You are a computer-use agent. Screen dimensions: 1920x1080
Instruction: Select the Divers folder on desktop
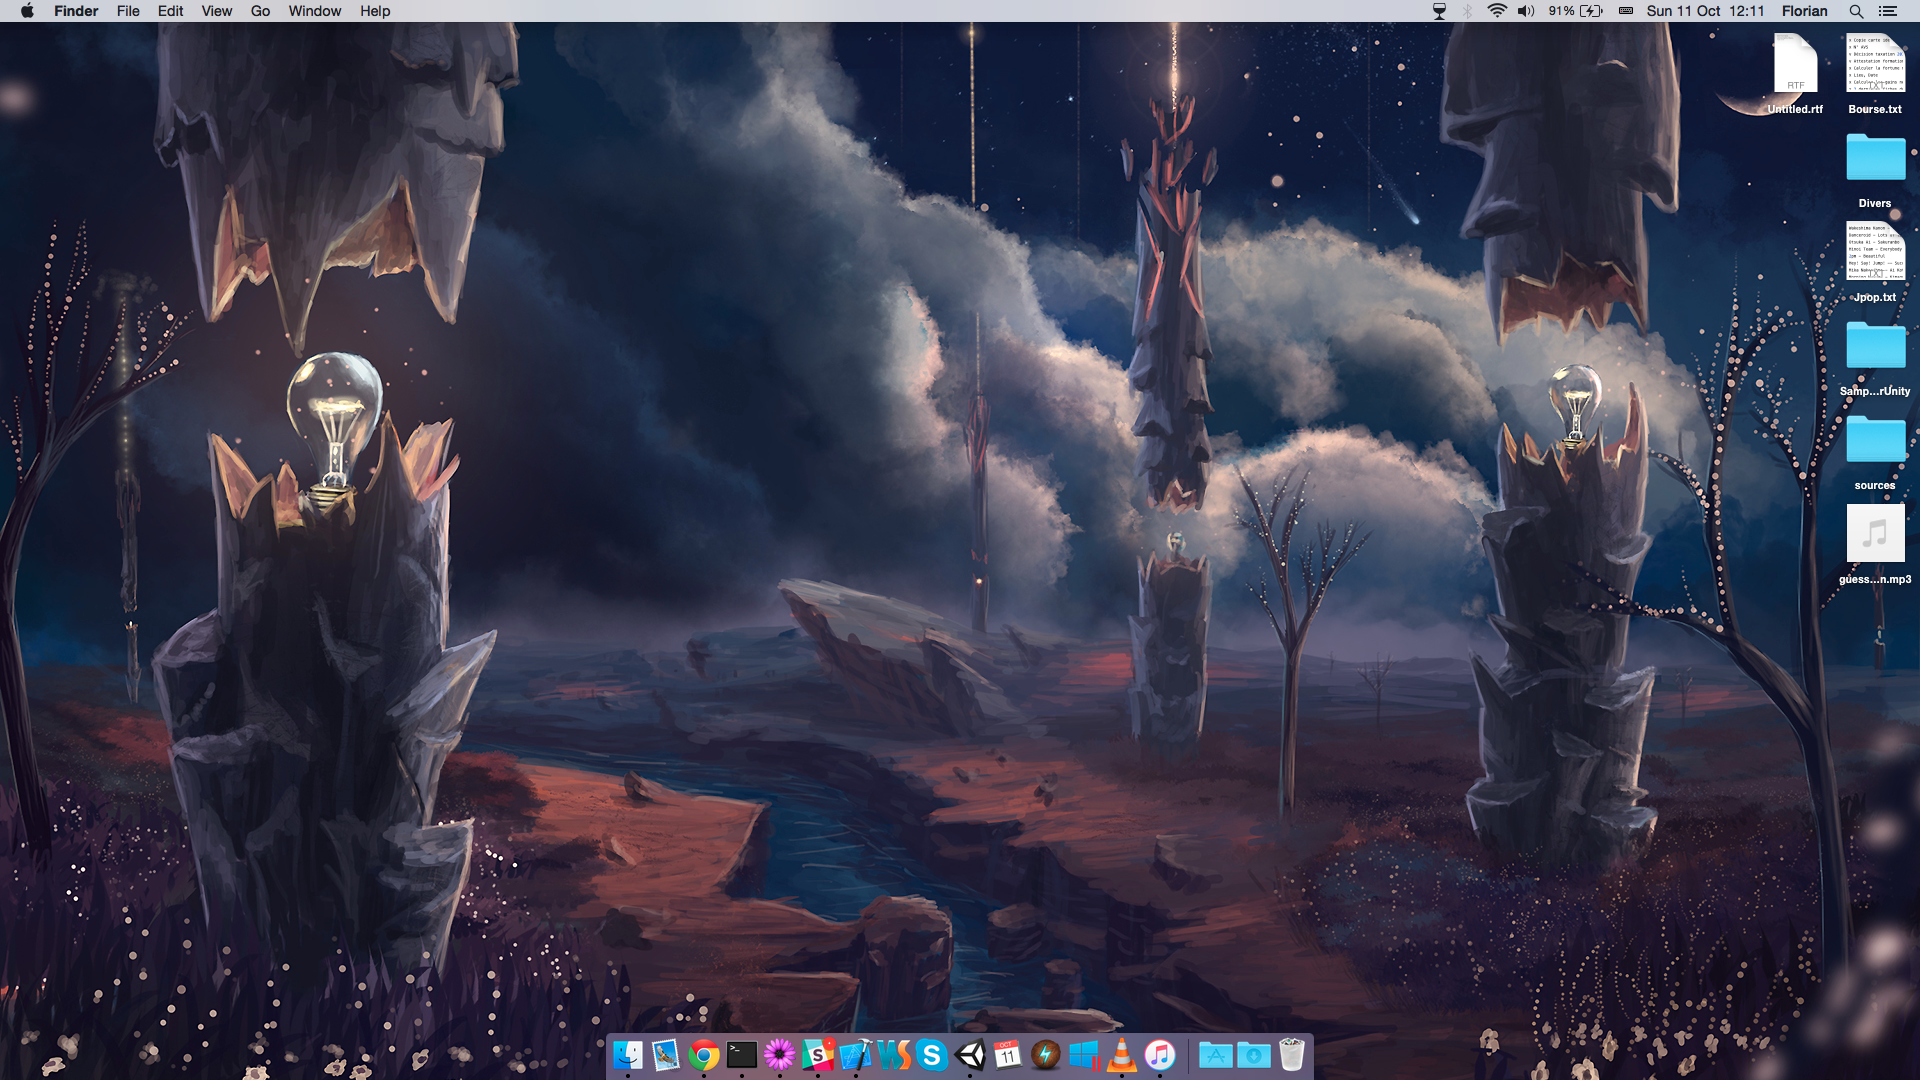pos(1875,160)
